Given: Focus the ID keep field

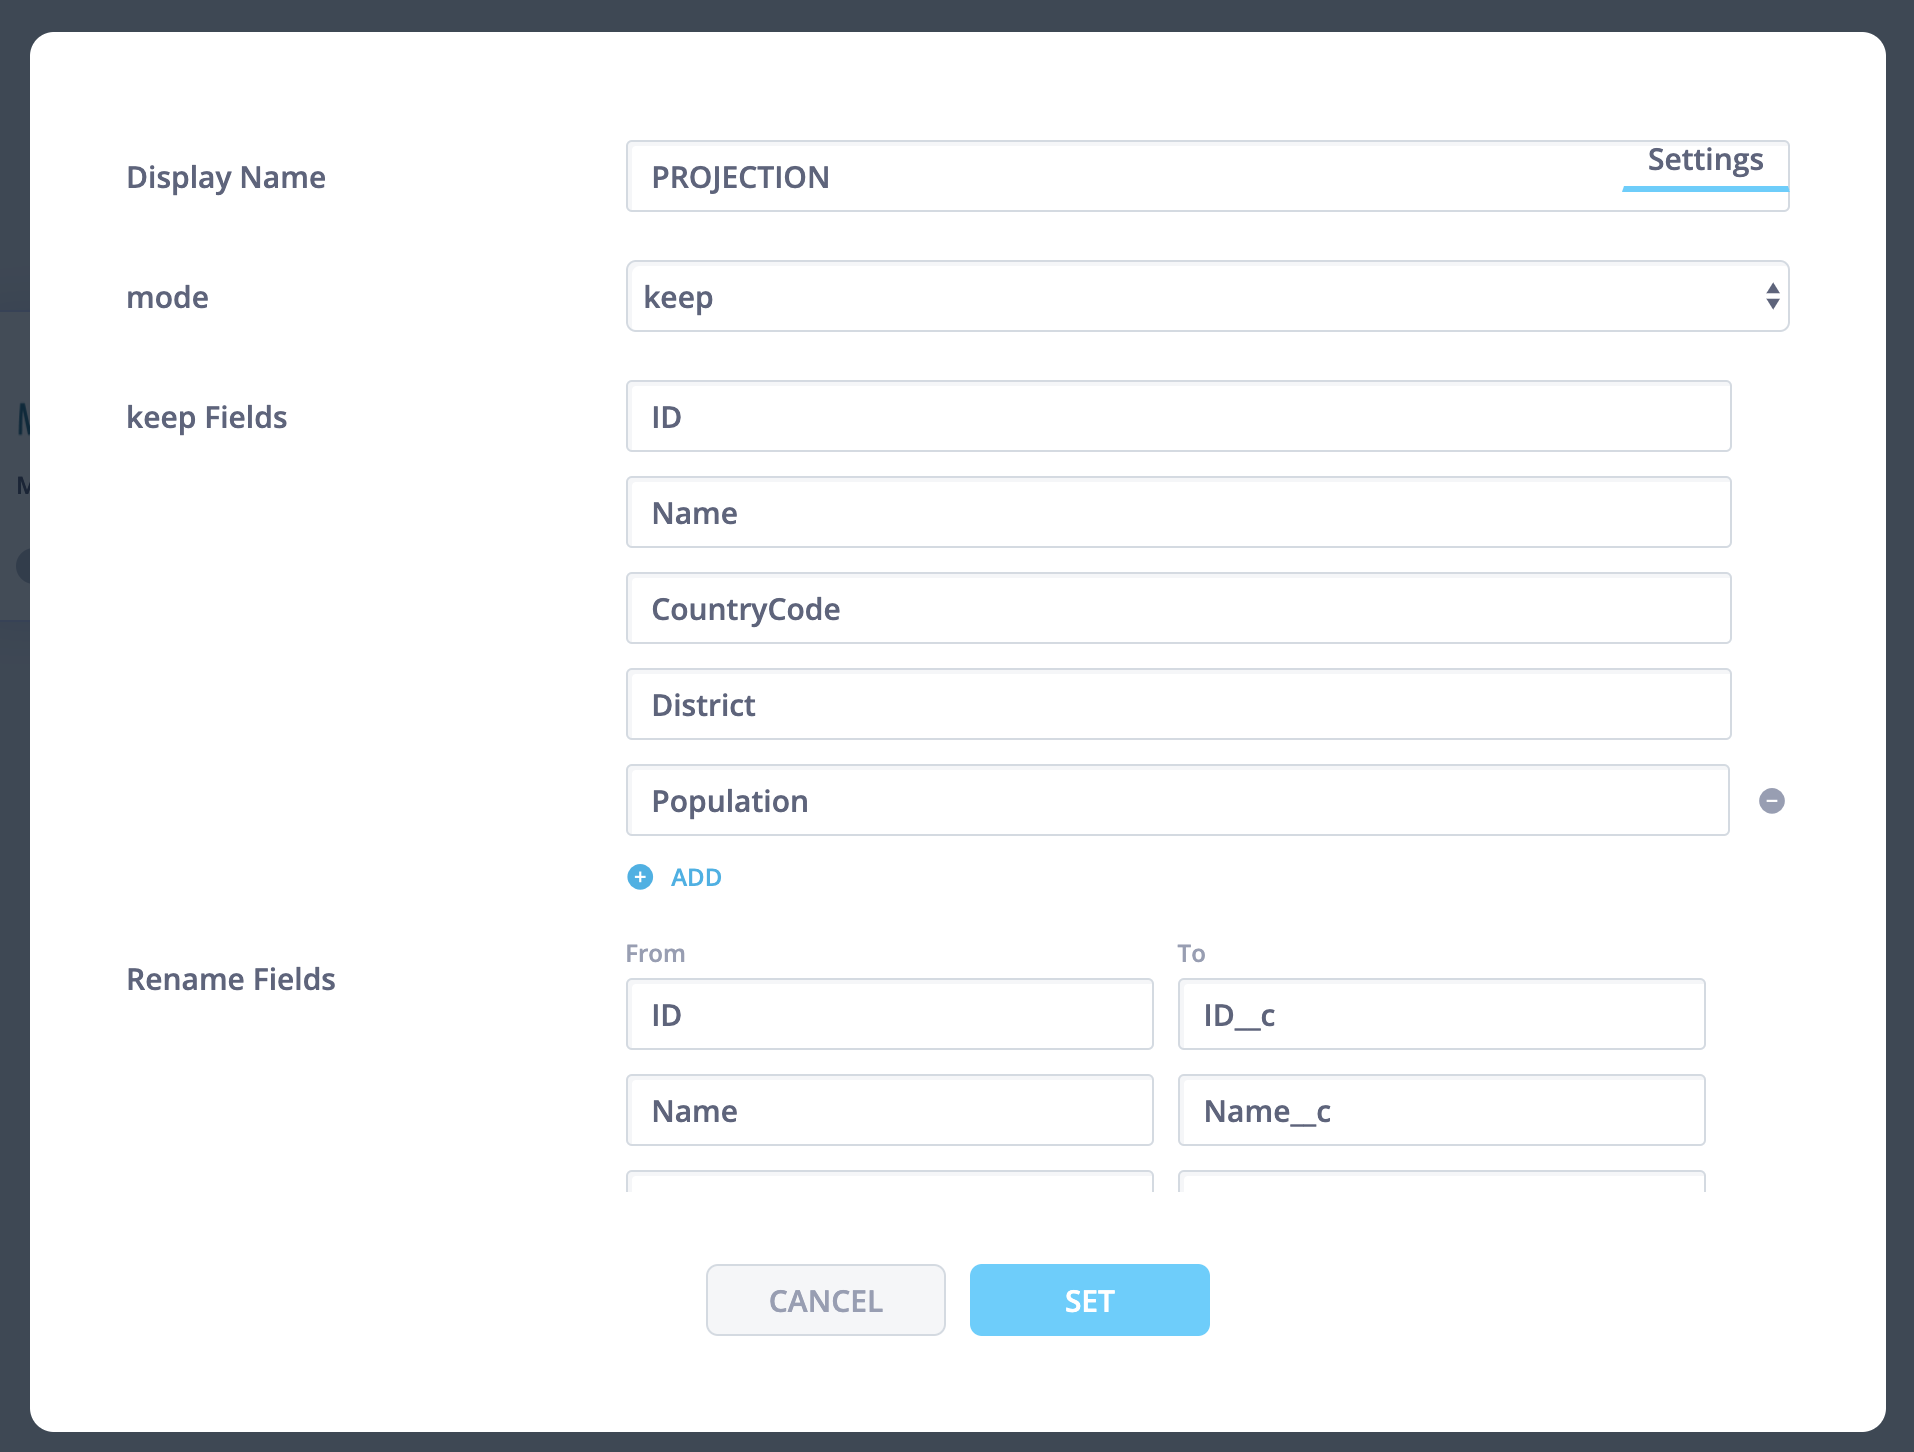Looking at the screenshot, I should [1178, 417].
